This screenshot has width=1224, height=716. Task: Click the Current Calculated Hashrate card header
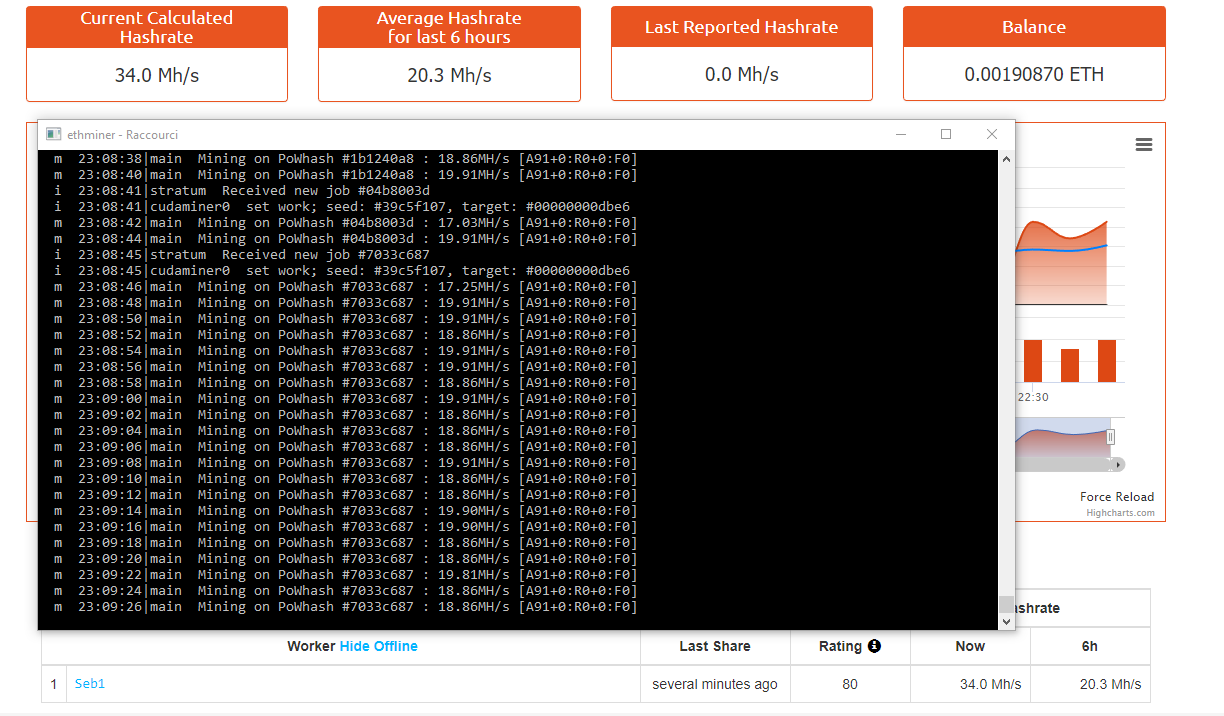[157, 27]
